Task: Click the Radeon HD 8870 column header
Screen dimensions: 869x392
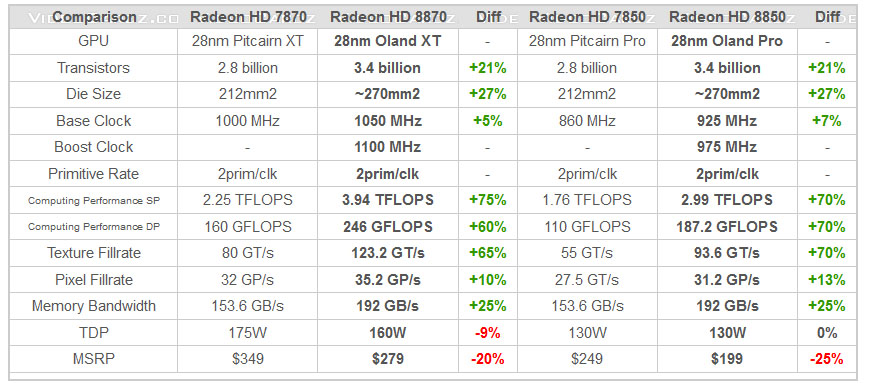Action: click(388, 17)
